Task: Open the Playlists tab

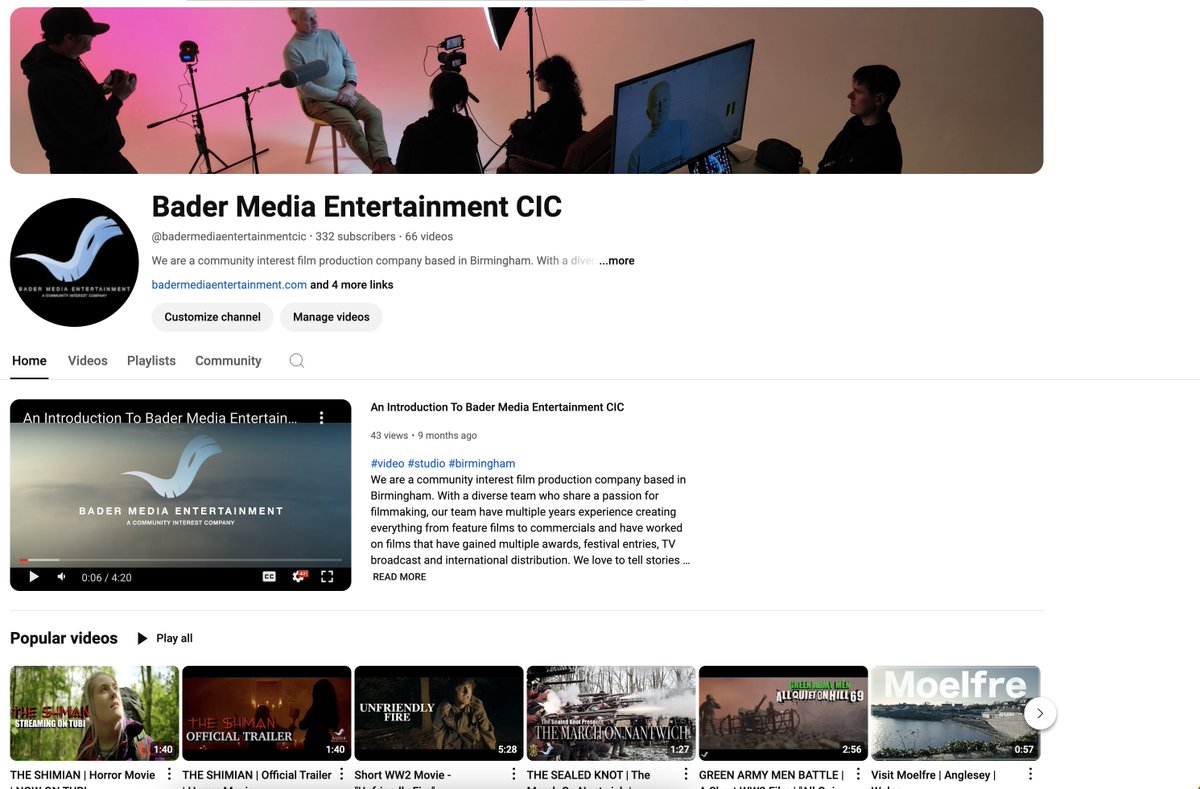Action: (151, 361)
